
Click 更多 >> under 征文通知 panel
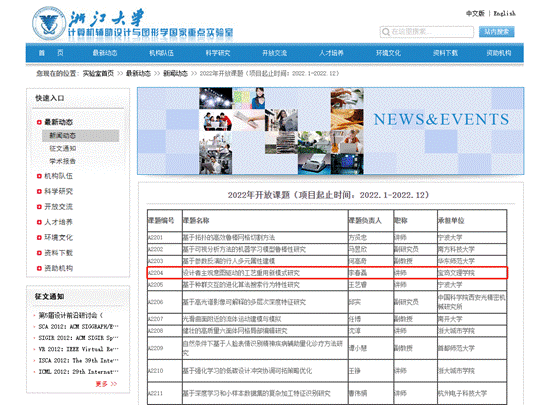(x=106, y=384)
